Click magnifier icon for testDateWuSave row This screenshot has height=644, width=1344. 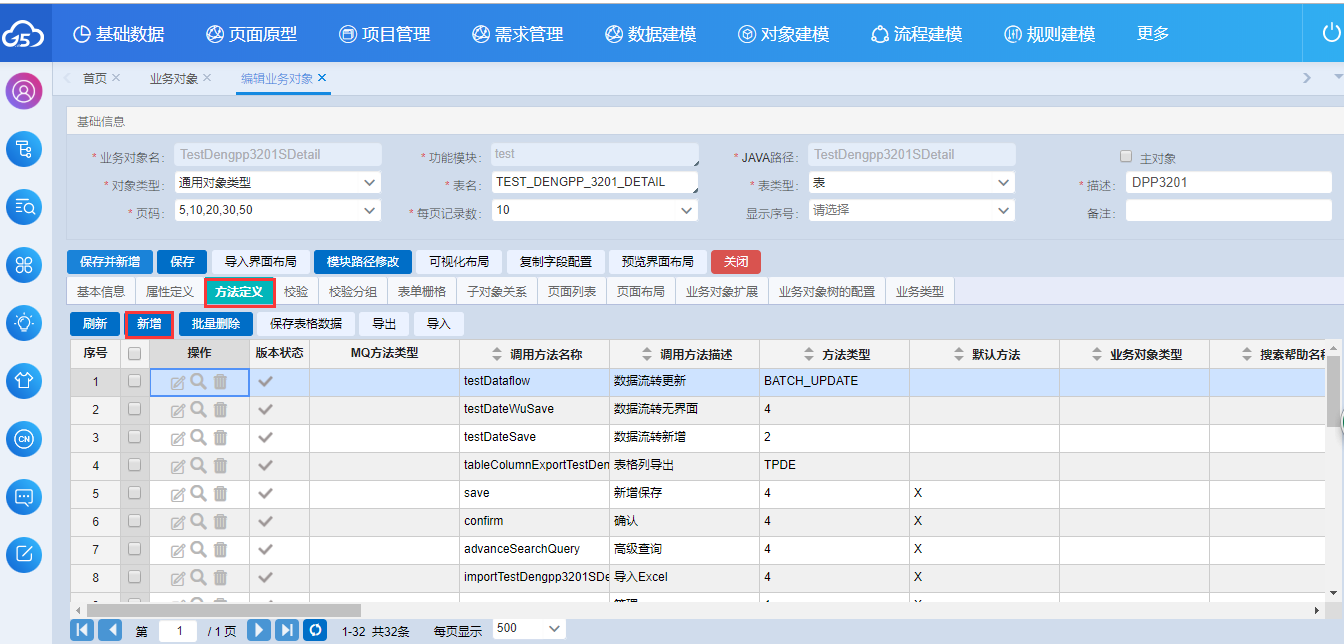pyautogui.click(x=199, y=409)
